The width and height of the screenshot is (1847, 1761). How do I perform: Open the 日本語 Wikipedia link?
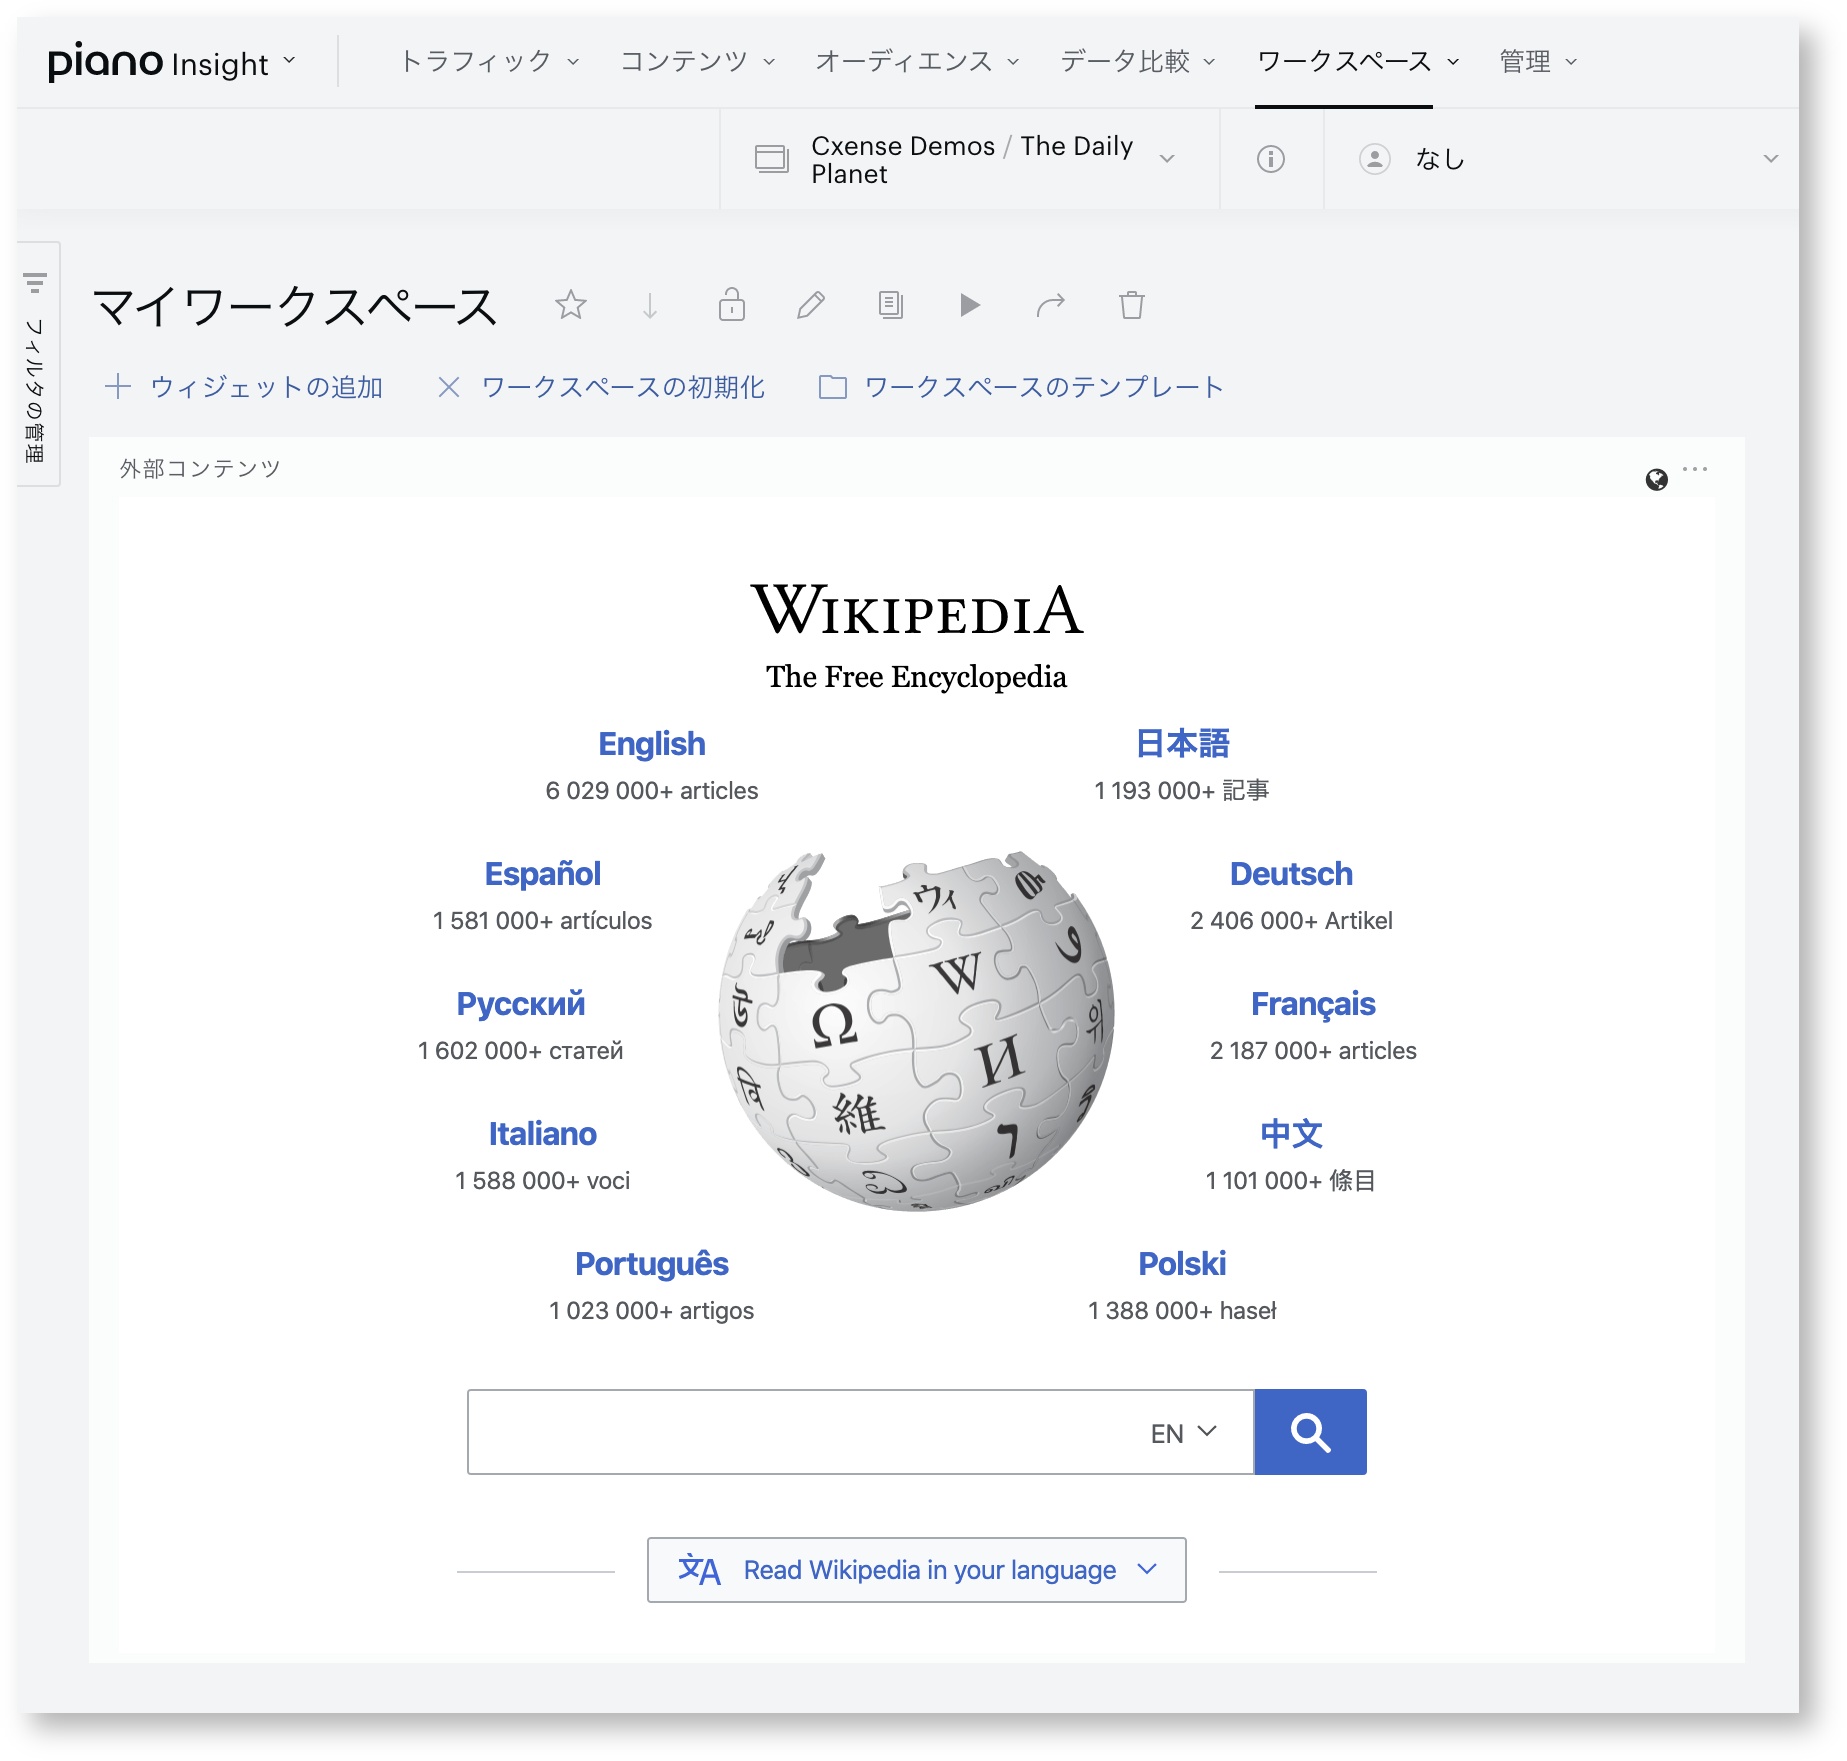pos(1182,744)
